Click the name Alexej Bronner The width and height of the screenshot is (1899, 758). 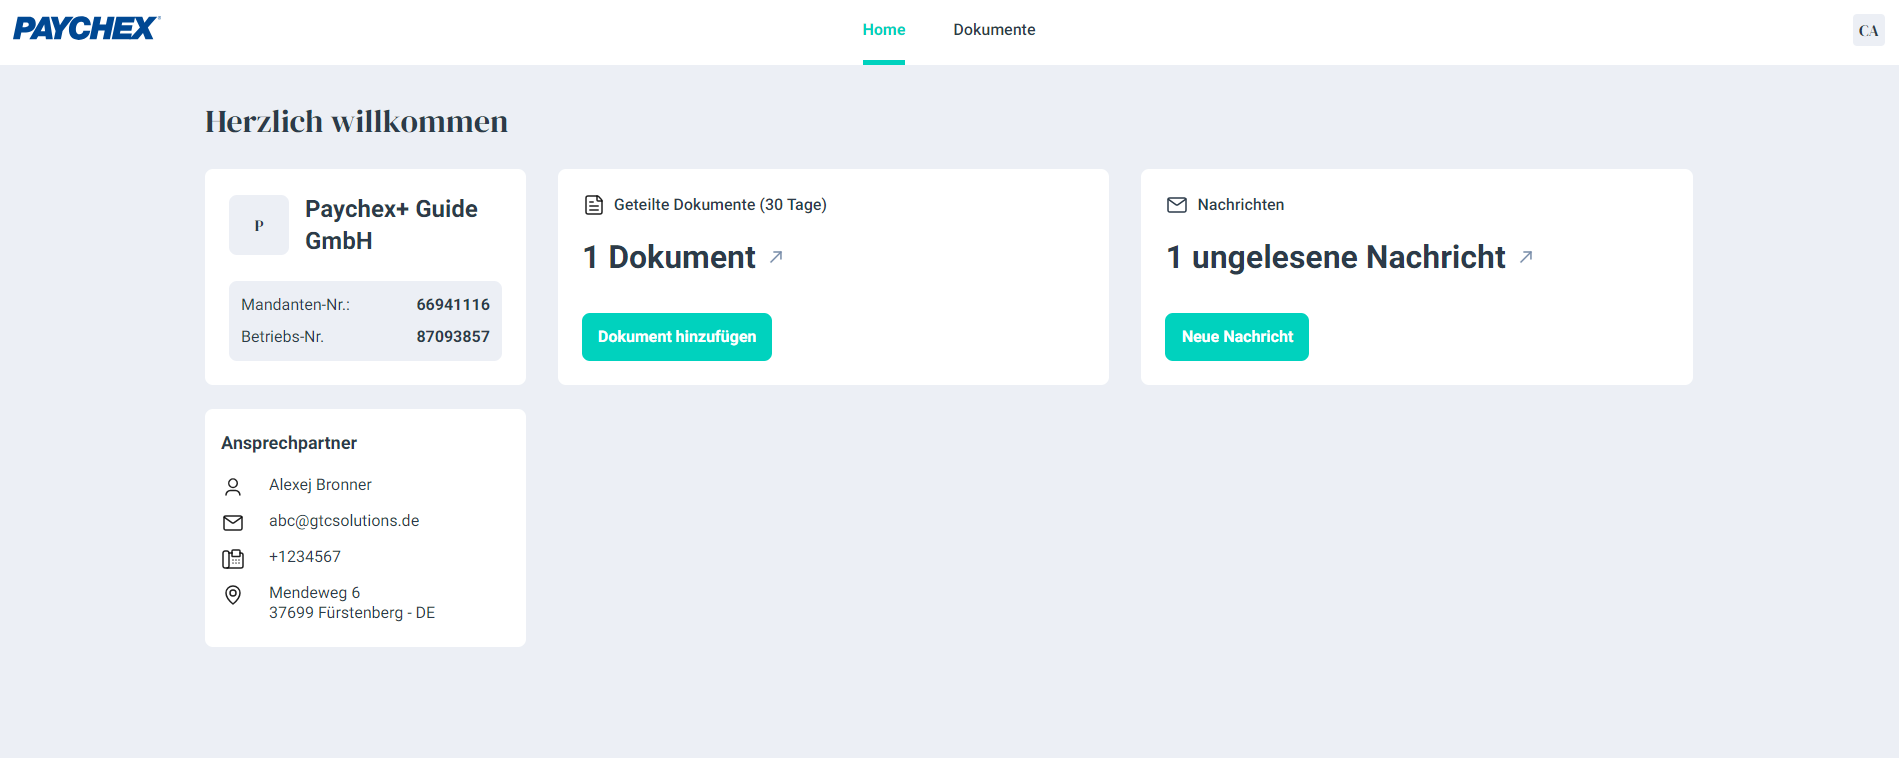(320, 485)
